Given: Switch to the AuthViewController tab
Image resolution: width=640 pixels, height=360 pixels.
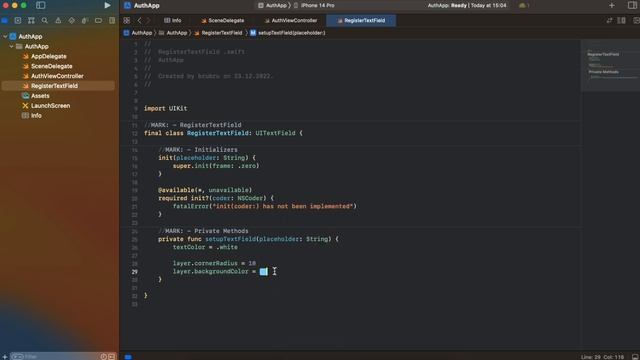Looking at the screenshot, I should 291,20.
